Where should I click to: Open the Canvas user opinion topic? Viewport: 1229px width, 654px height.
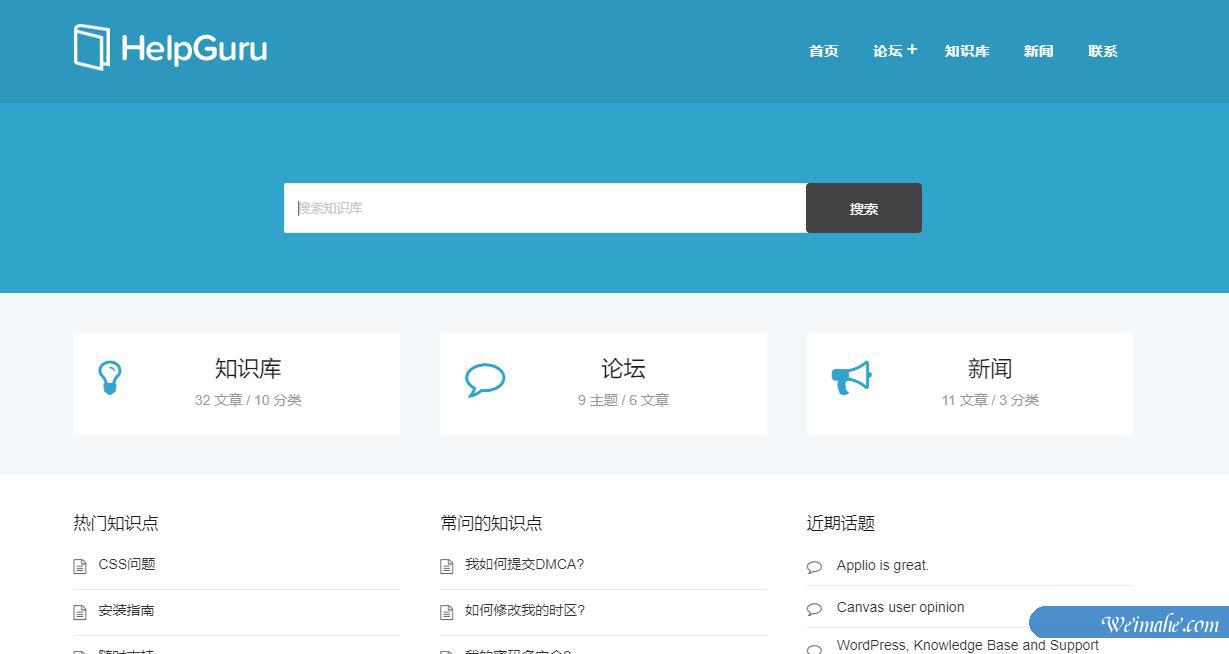tap(900, 607)
